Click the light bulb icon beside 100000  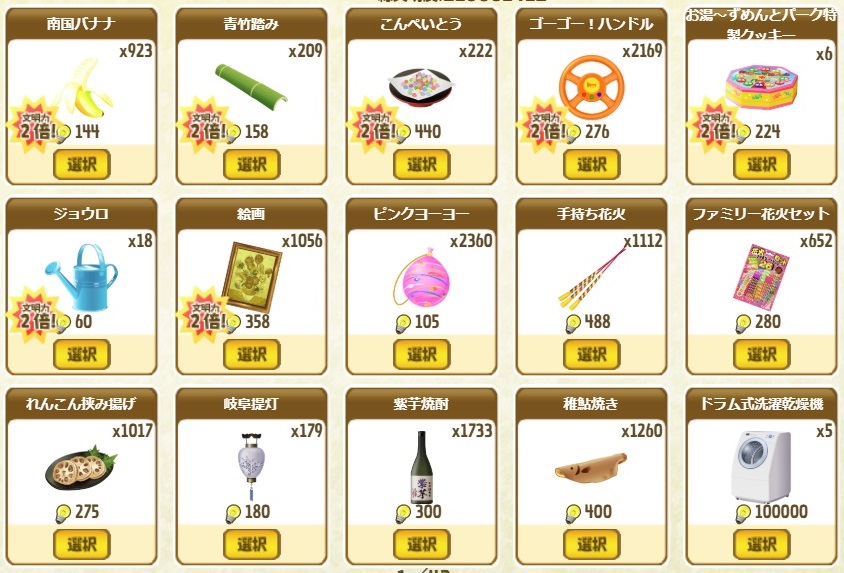[x=743, y=513]
